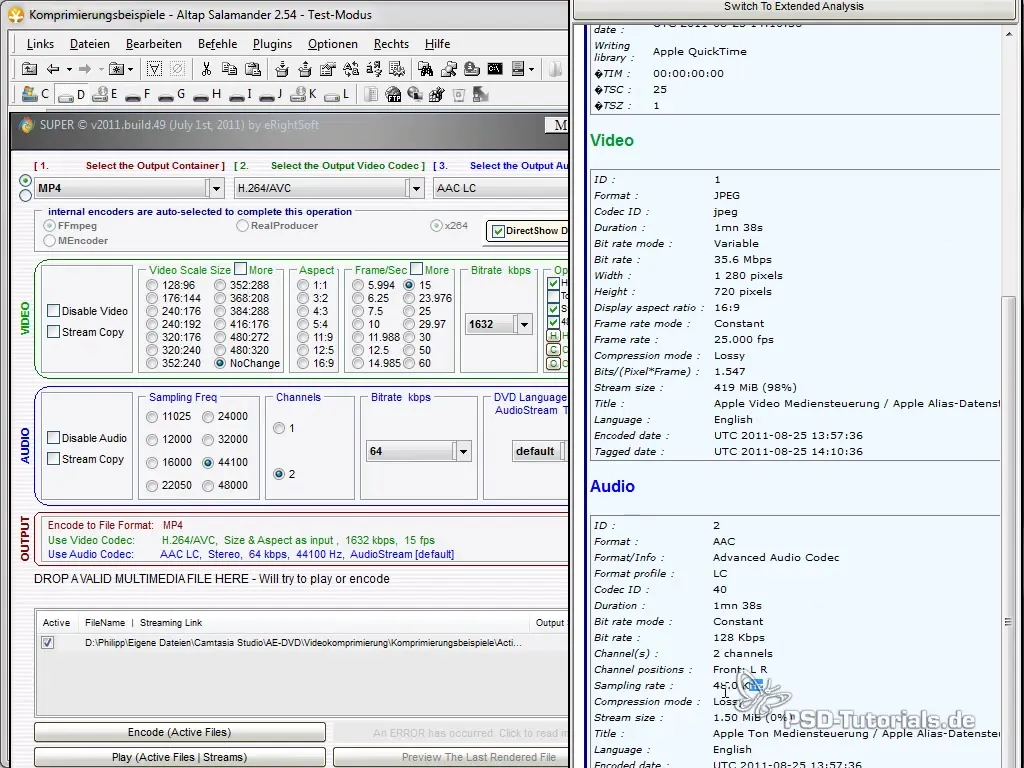The width and height of the screenshot is (1024, 768).
Task: Select 48000 sampling frequency
Action: pyautogui.click(x=208, y=485)
